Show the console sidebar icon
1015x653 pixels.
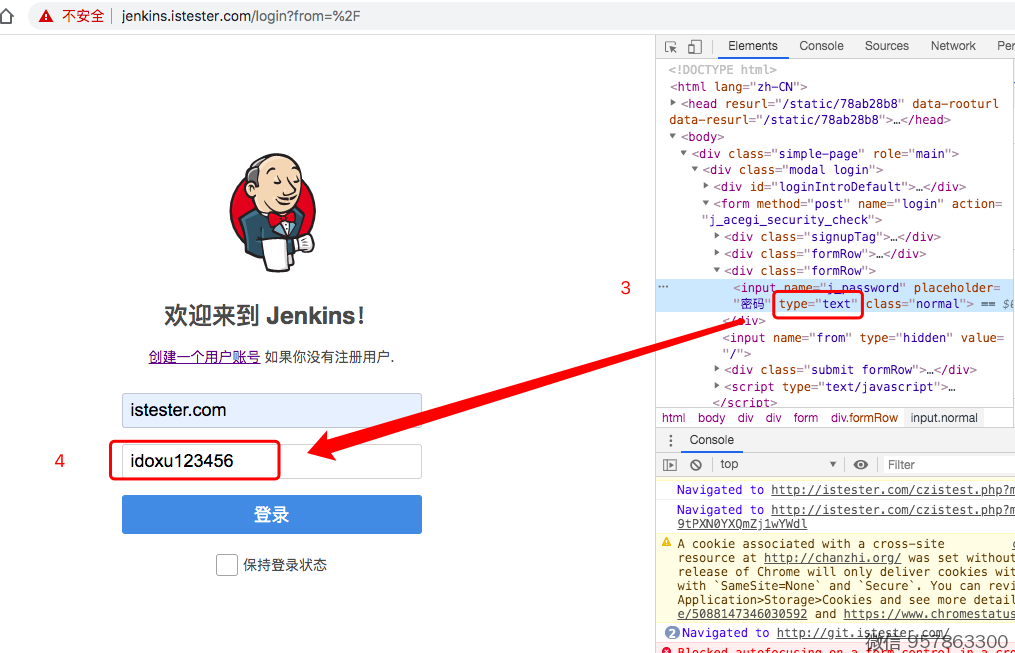670,464
